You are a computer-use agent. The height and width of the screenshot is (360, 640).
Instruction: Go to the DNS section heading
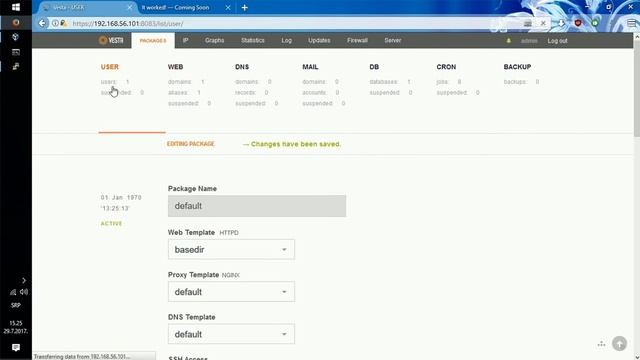pyautogui.click(x=242, y=67)
